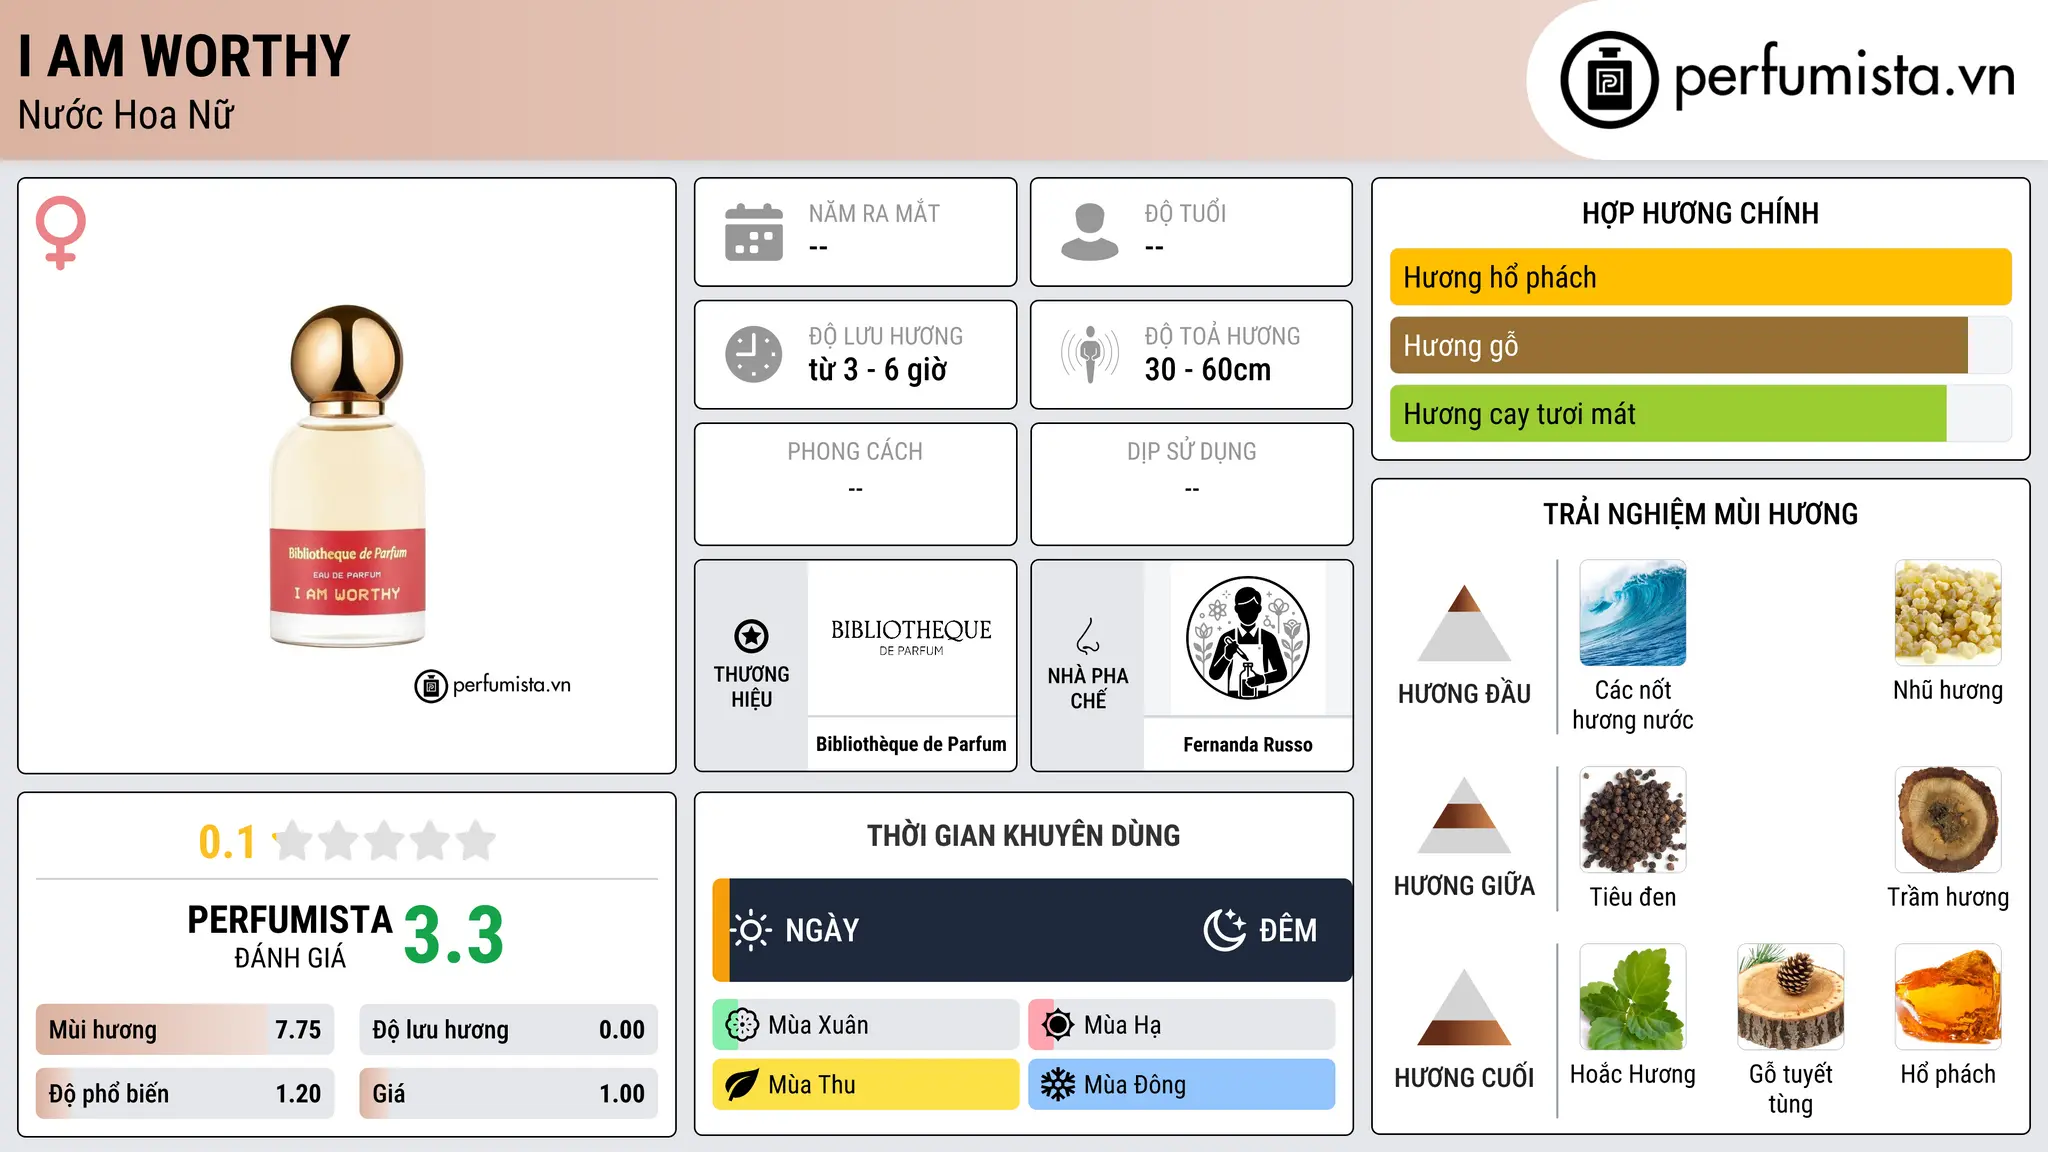
Task: Click the five-star rating row
Action: tap(384, 841)
